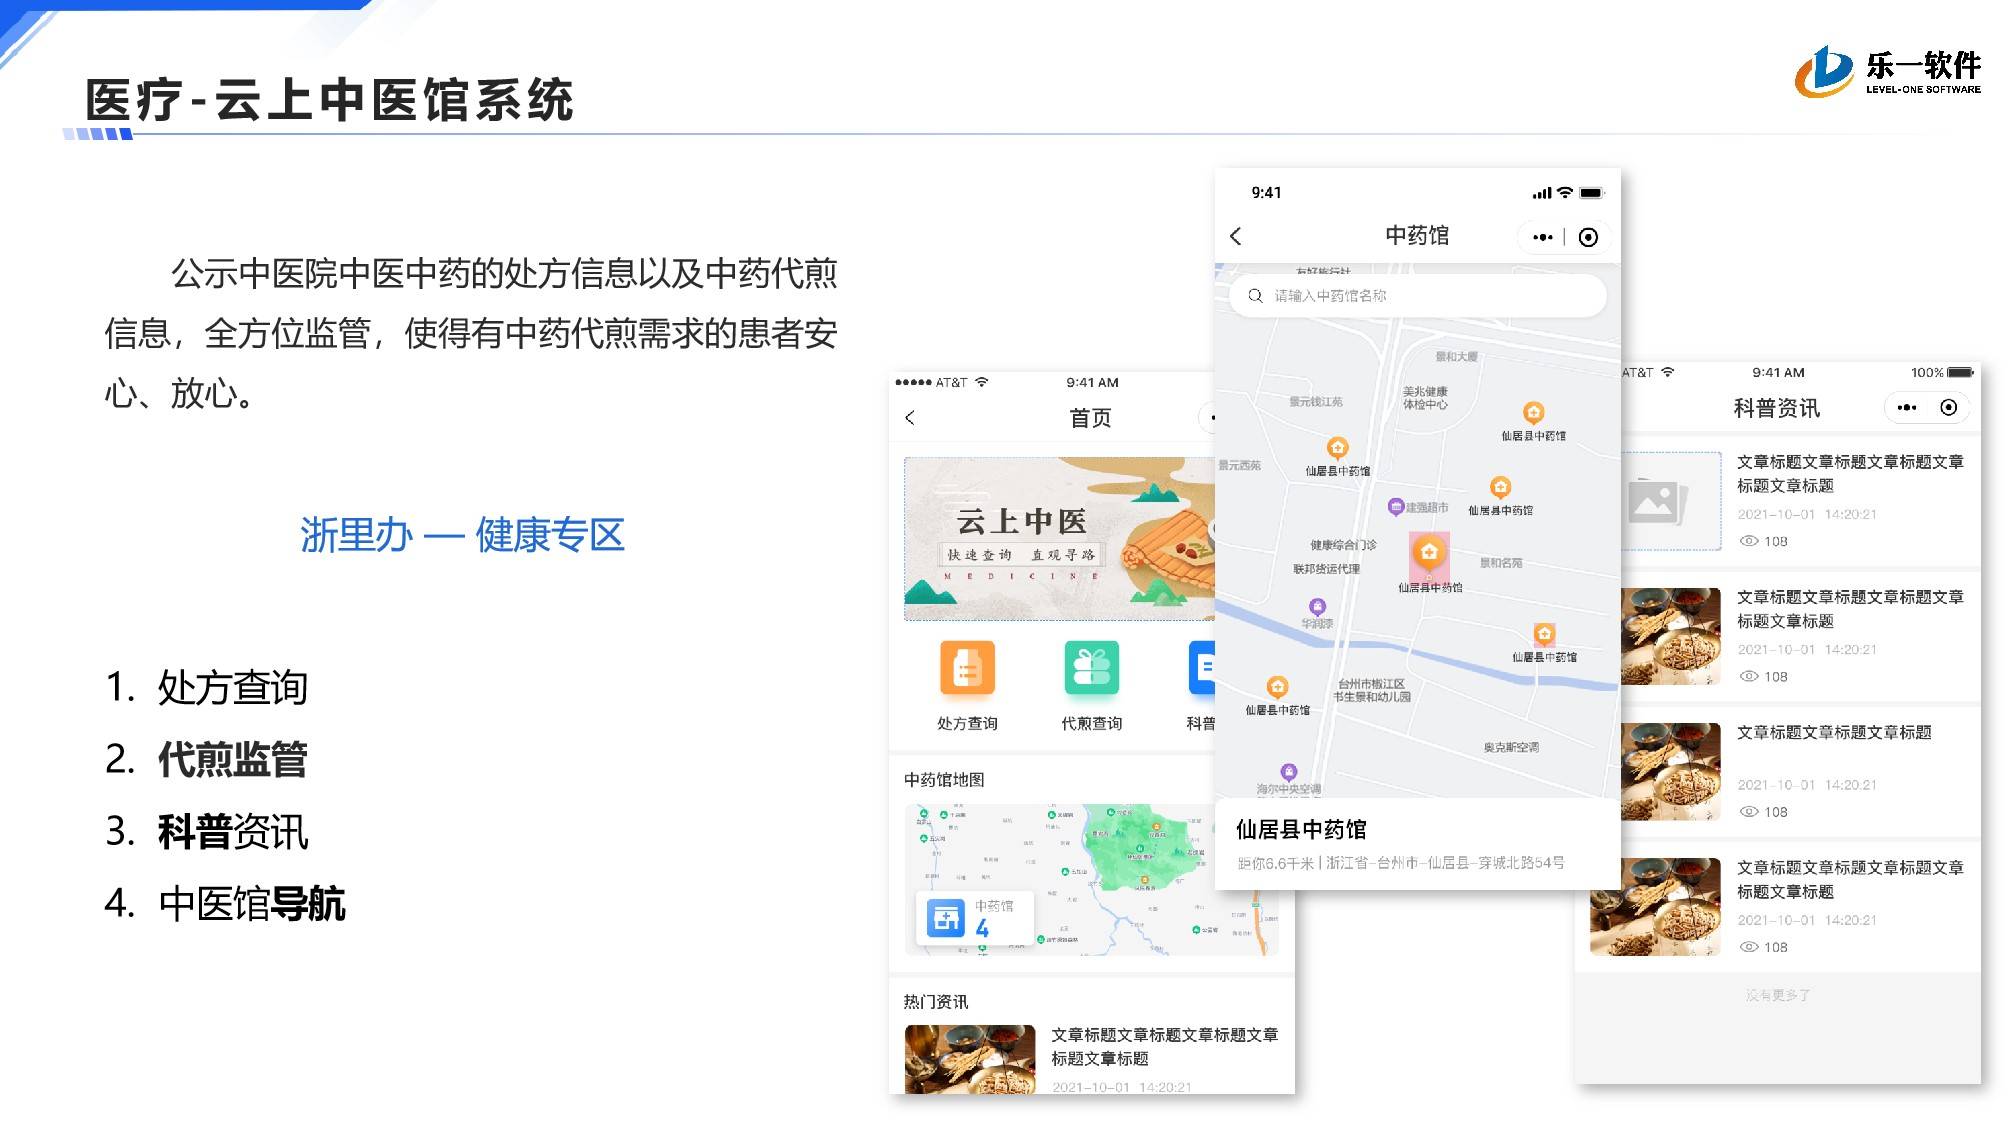
Task: Open the 热门资讯 article thumbnail
Action: click(x=970, y=1058)
